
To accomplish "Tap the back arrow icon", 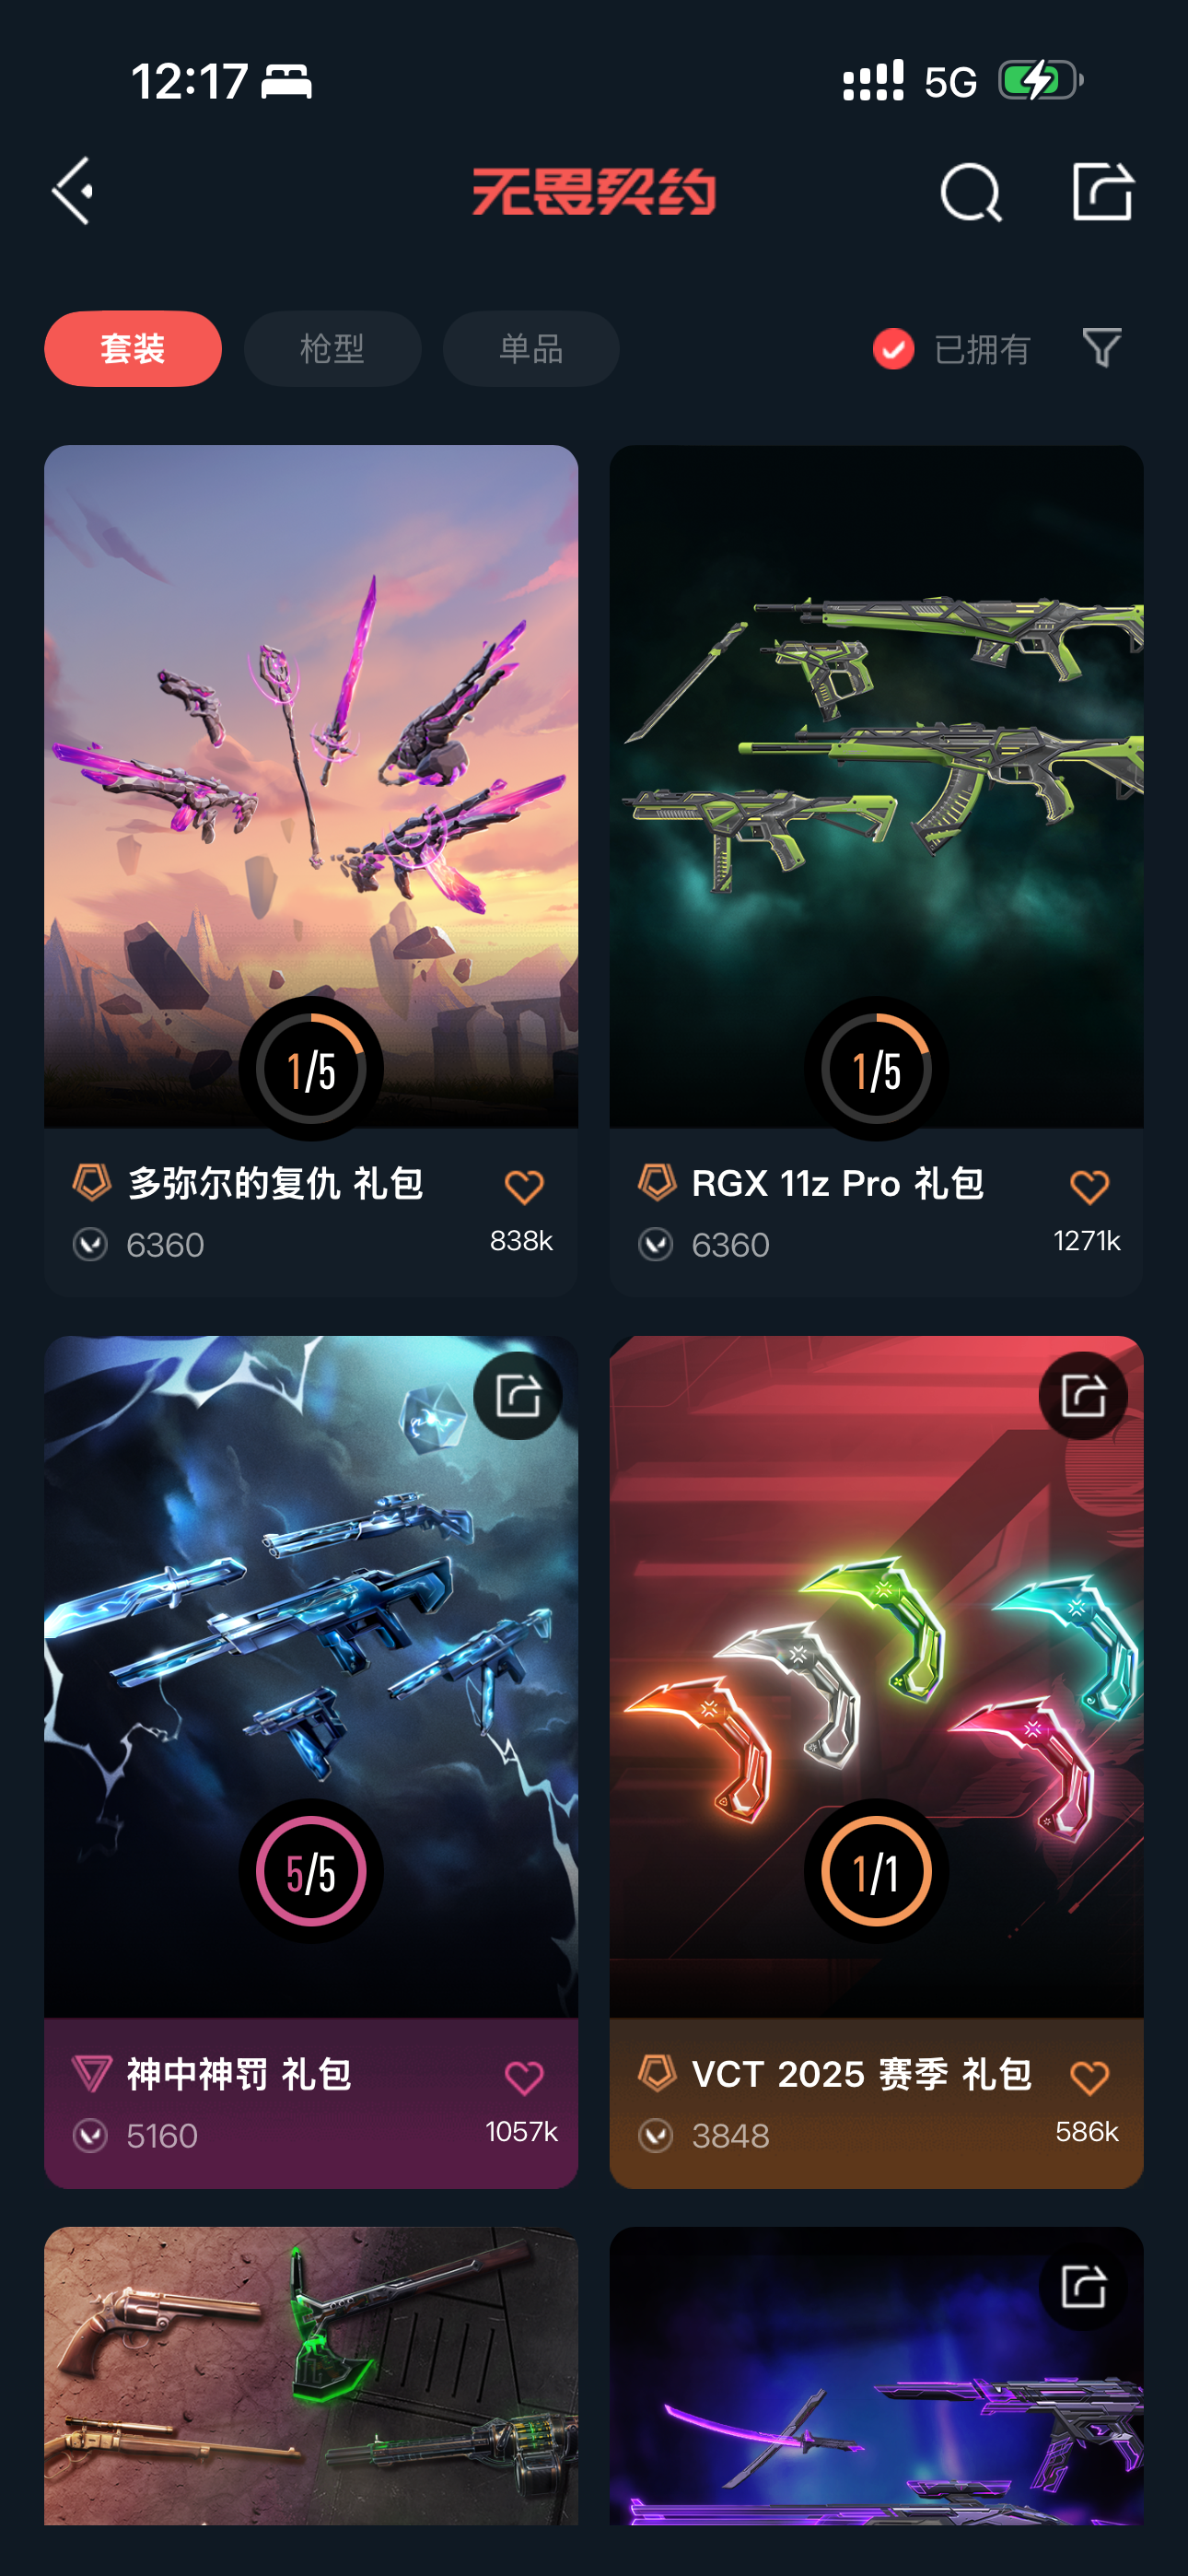I will click(73, 190).
